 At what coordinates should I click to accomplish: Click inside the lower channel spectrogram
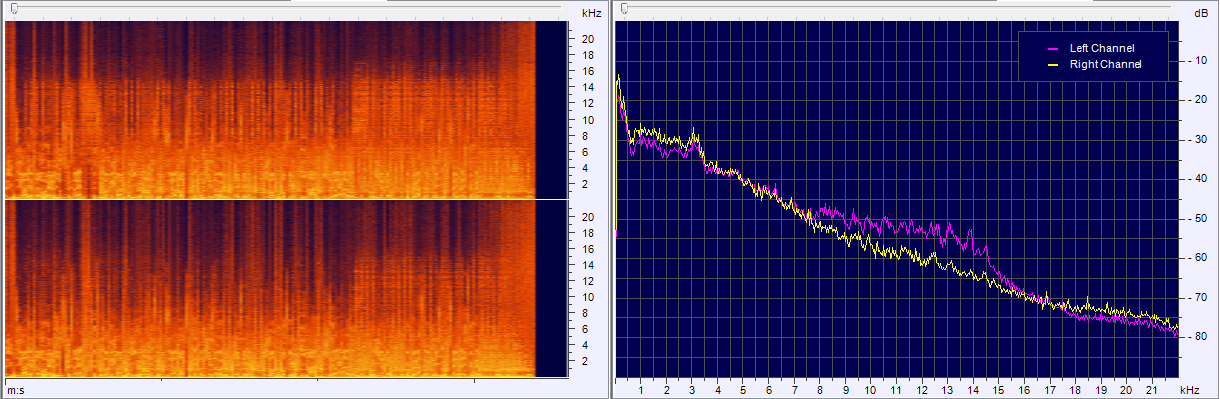coord(270,289)
